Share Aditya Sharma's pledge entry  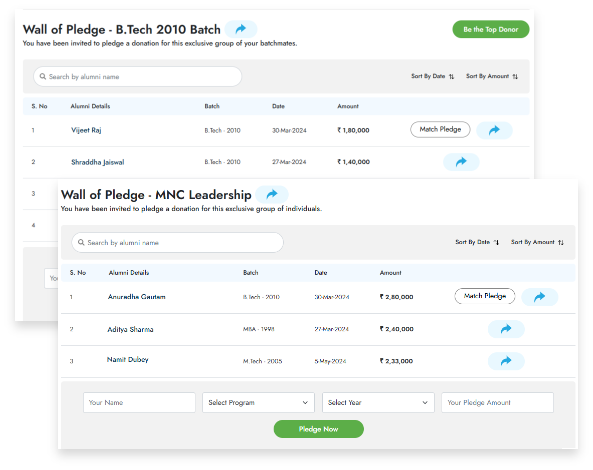point(506,329)
